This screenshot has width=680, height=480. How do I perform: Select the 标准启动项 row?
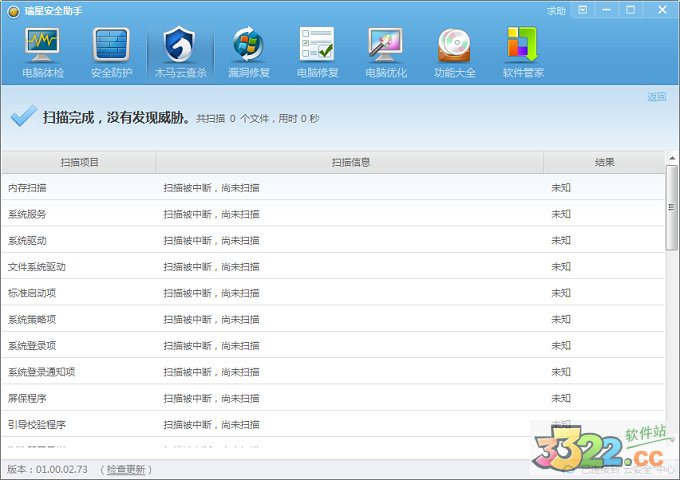333,293
